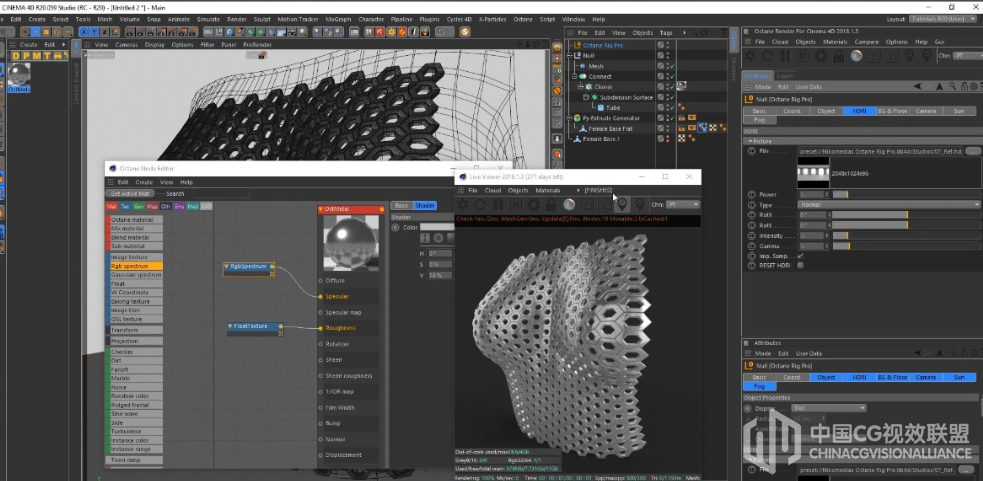This screenshot has width=983, height=481.
Task: Open the Display dropdown in Object Properties
Action: tap(828, 408)
